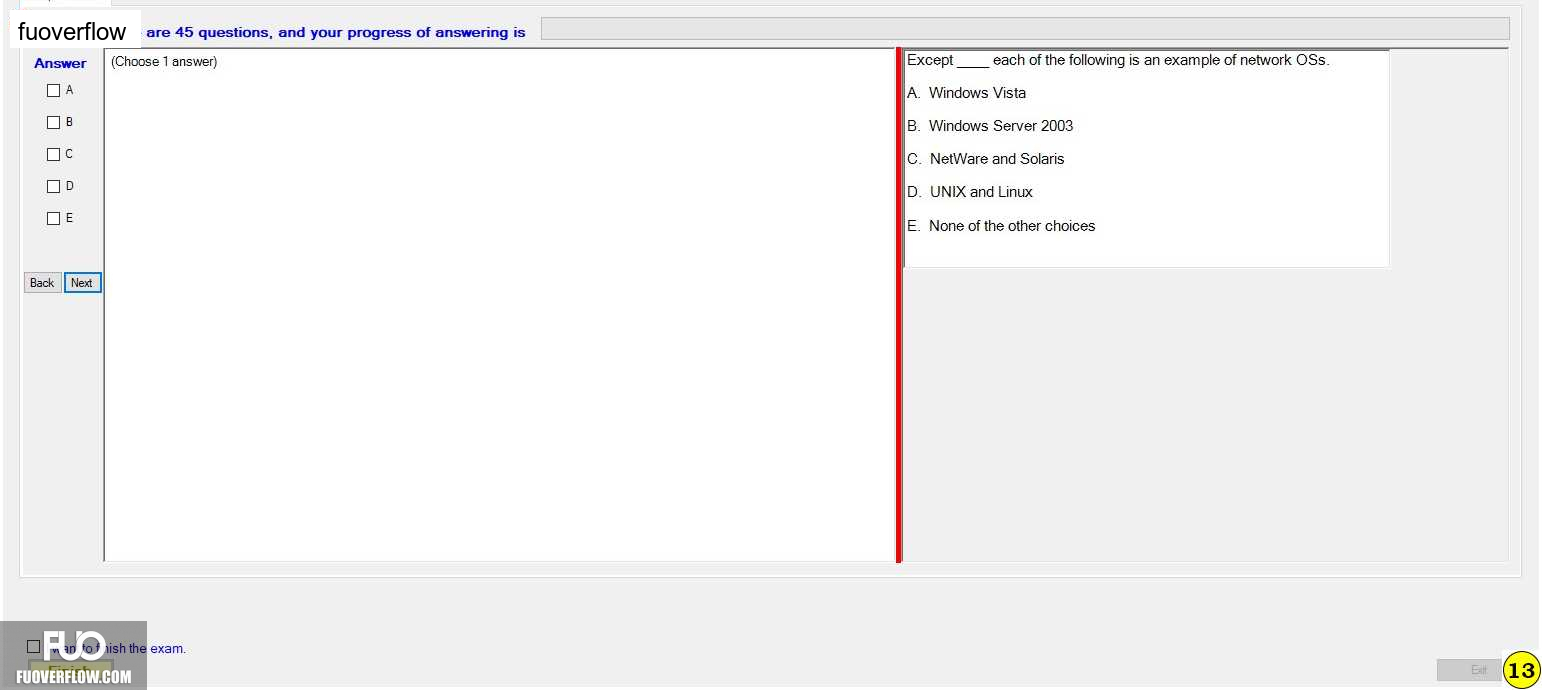Check answer box A

click(54, 91)
